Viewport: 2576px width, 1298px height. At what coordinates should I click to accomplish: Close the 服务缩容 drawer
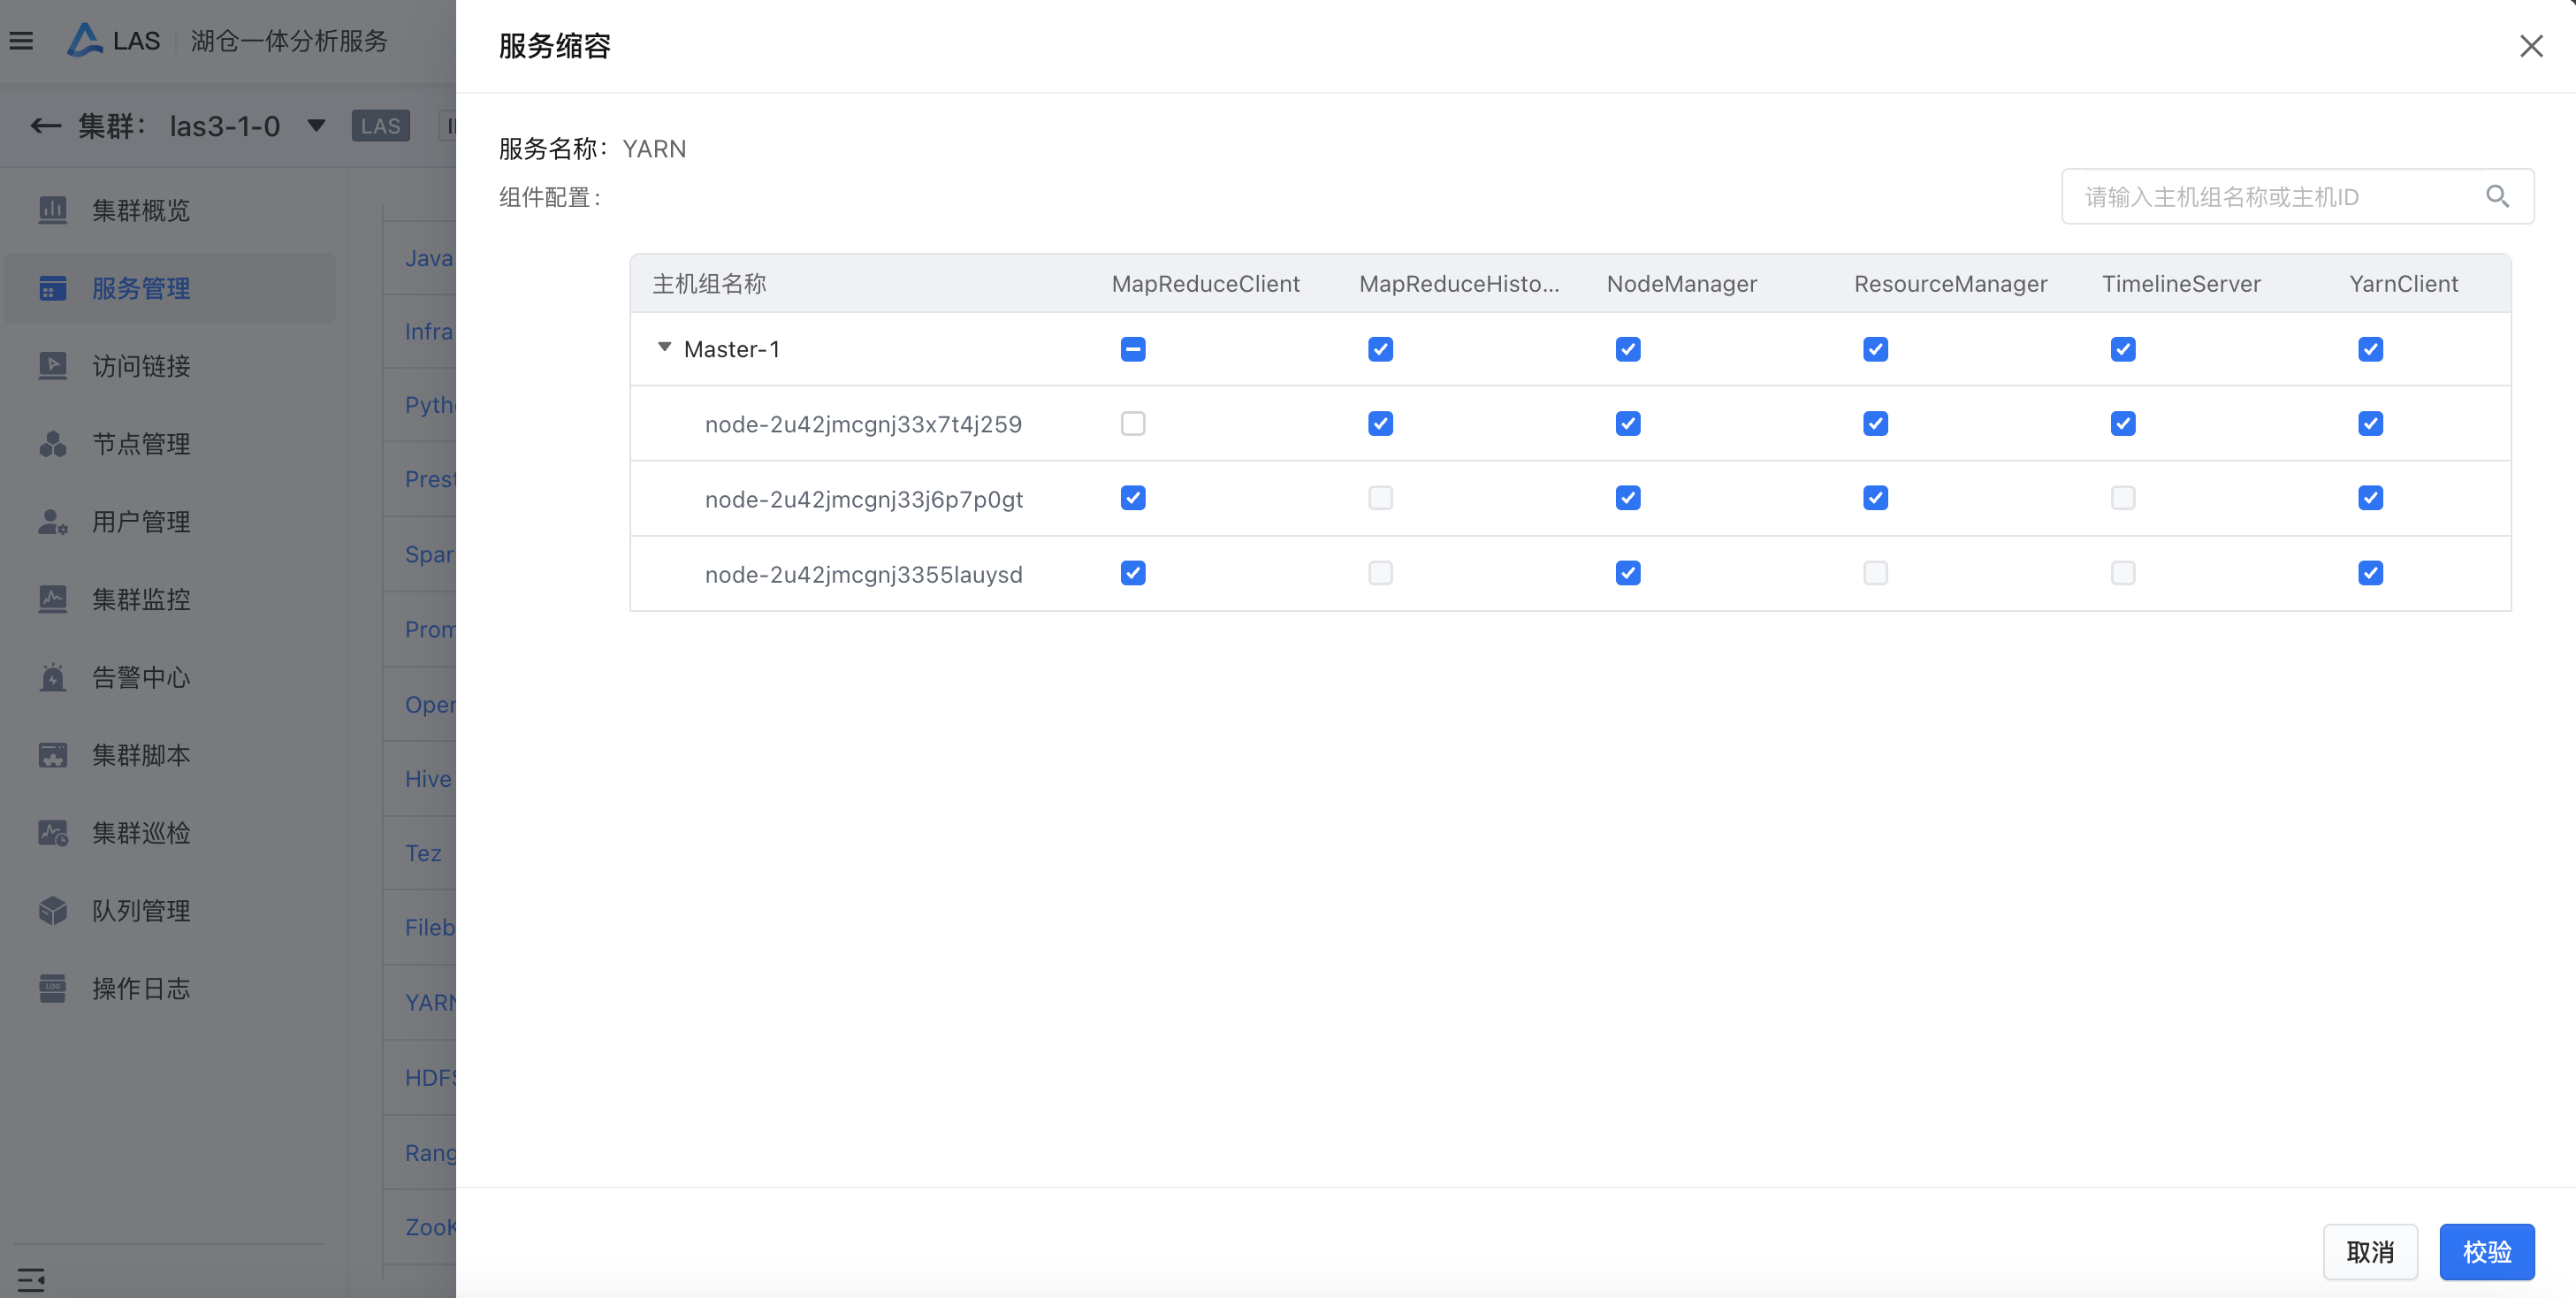(x=2530, y=46)
